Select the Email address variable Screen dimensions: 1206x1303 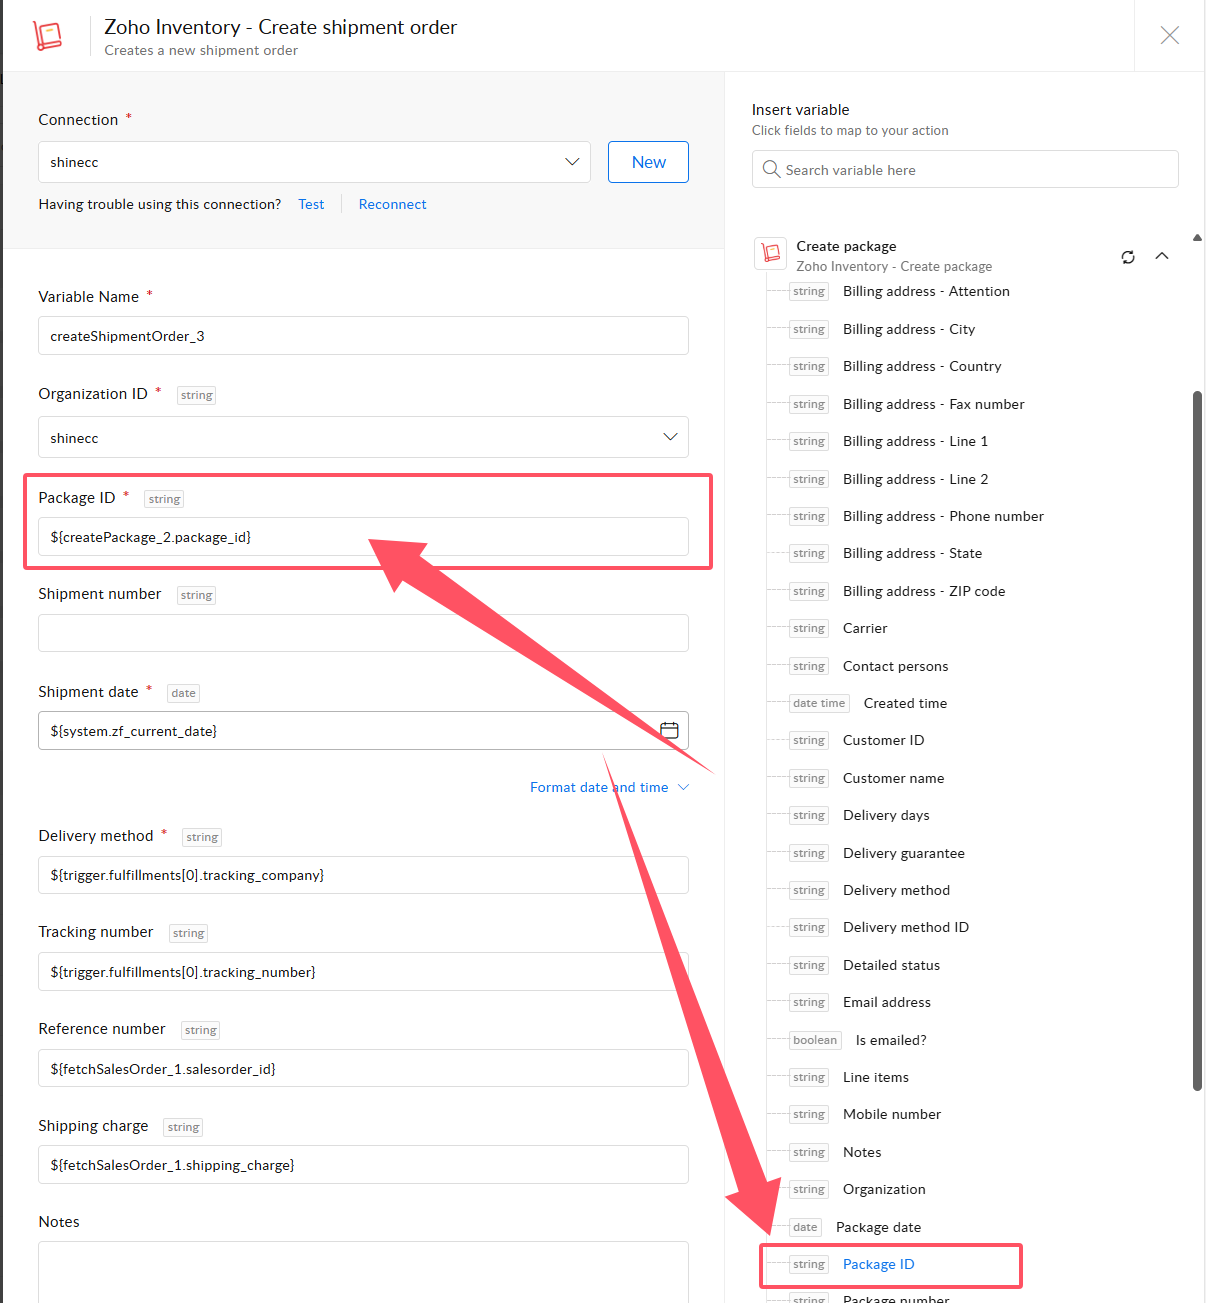[x=886, y=1002]
